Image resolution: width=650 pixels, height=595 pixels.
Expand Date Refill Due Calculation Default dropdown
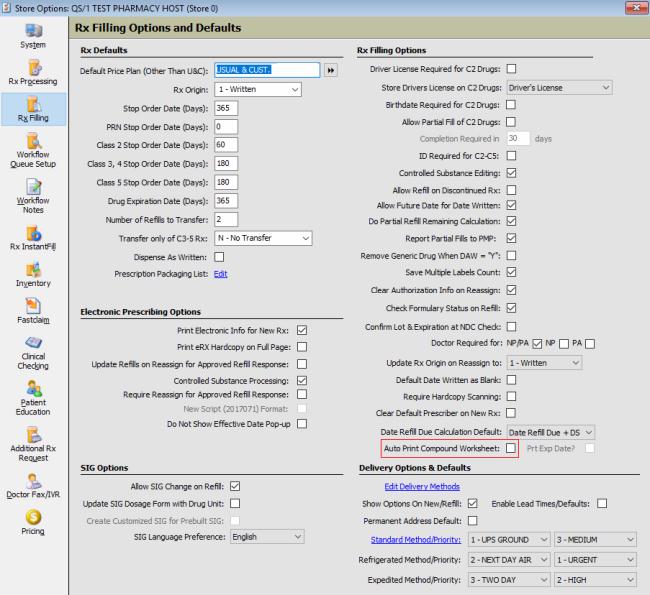pyautogui.click(x=551, y=432)
